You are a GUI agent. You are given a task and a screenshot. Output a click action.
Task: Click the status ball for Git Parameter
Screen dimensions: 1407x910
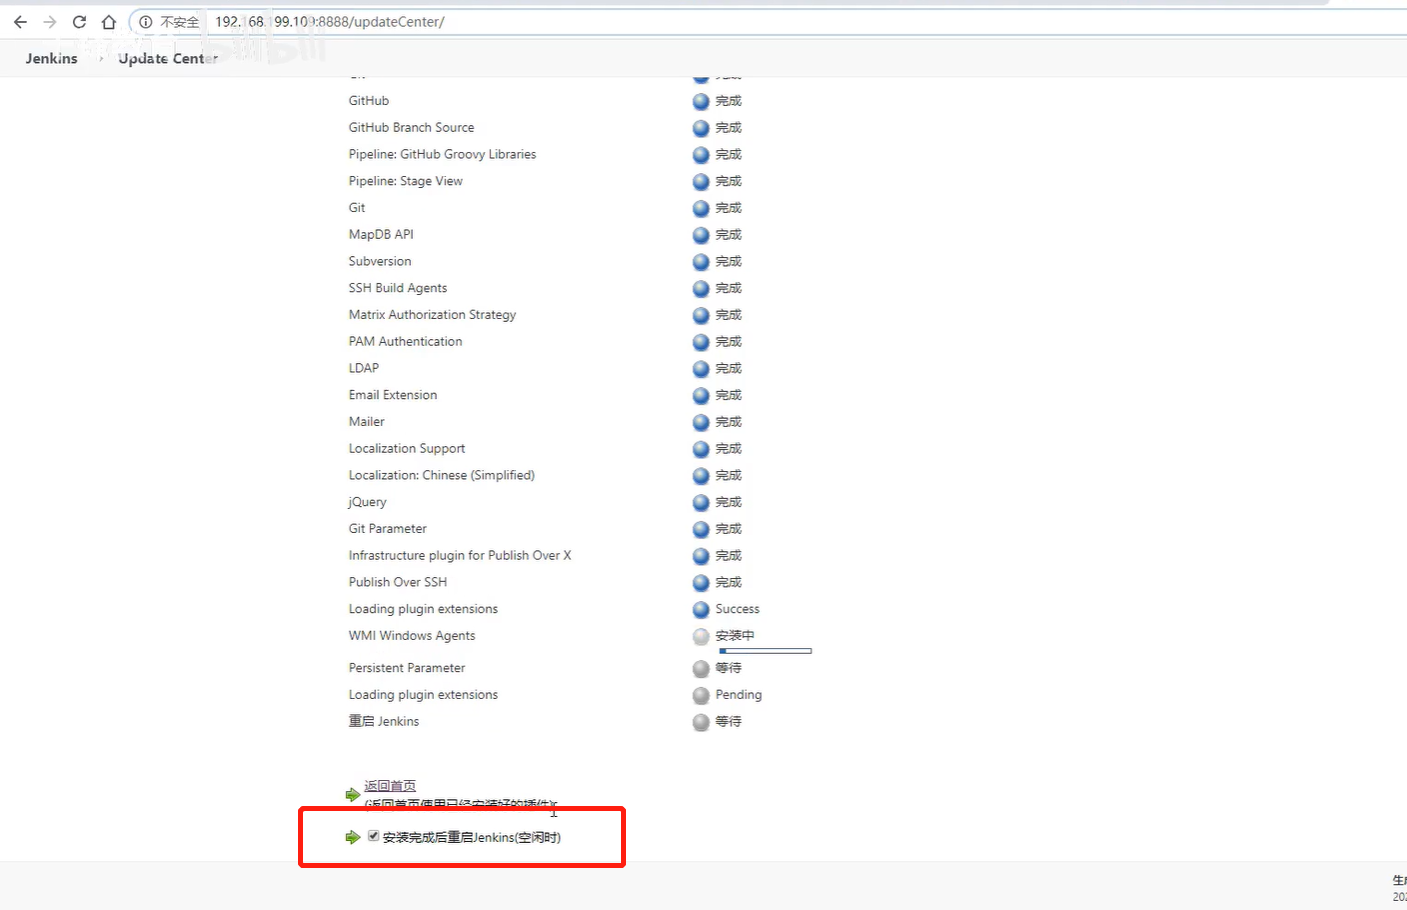(x=701, y=529)
